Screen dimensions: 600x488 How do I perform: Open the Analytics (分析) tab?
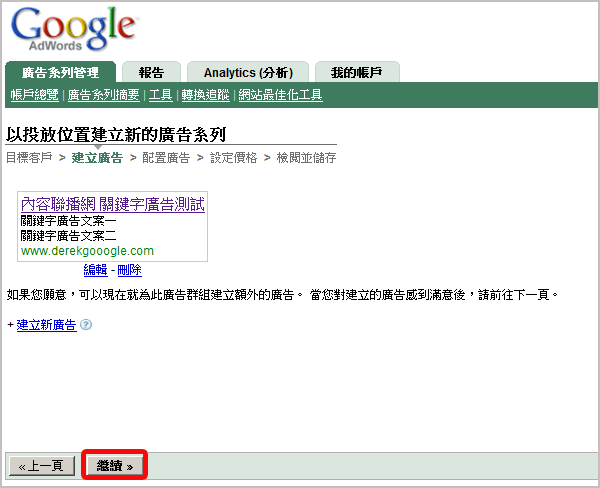tap(248, 72)
